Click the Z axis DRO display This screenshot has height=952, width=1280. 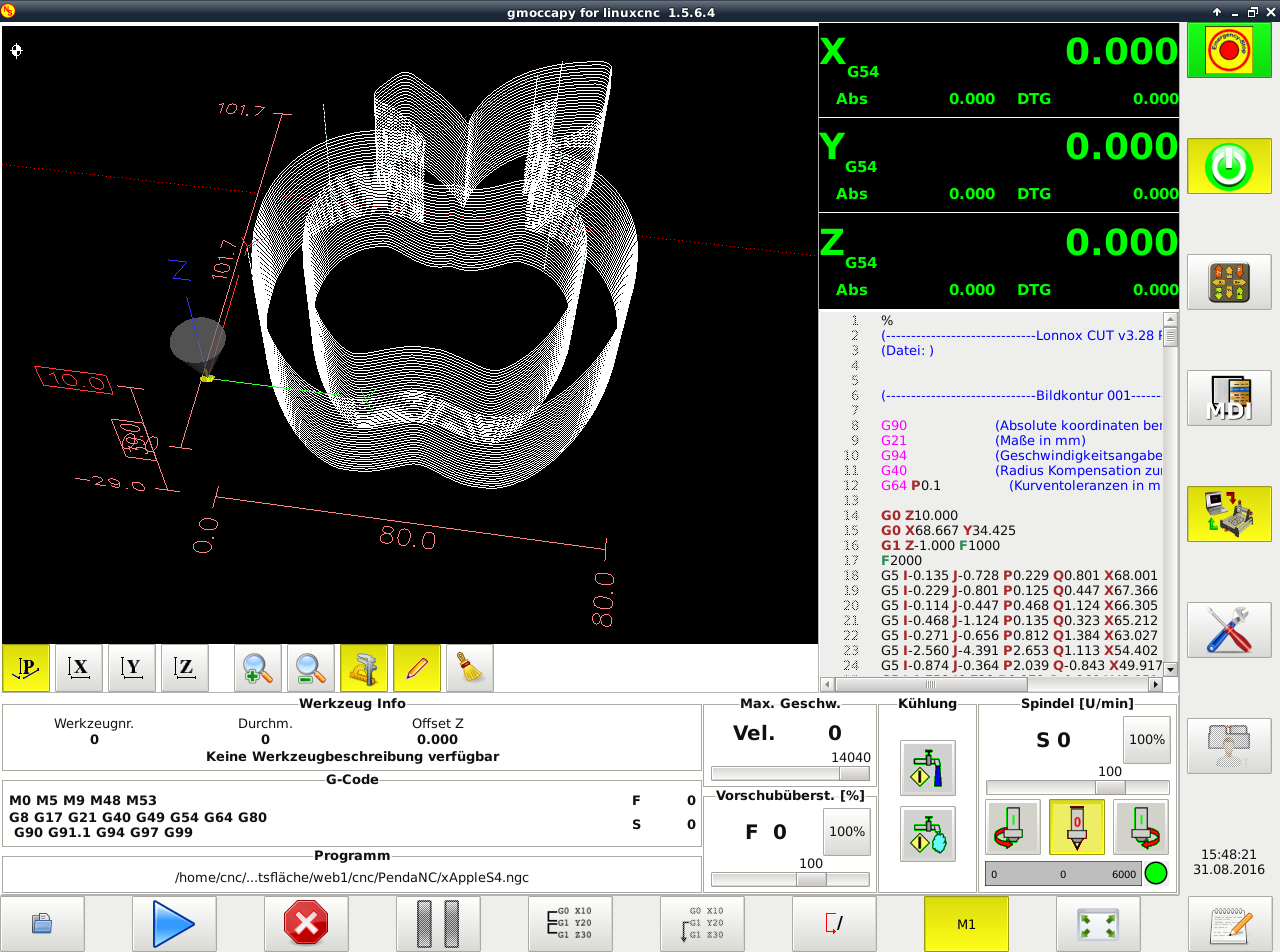coord(999,261)
